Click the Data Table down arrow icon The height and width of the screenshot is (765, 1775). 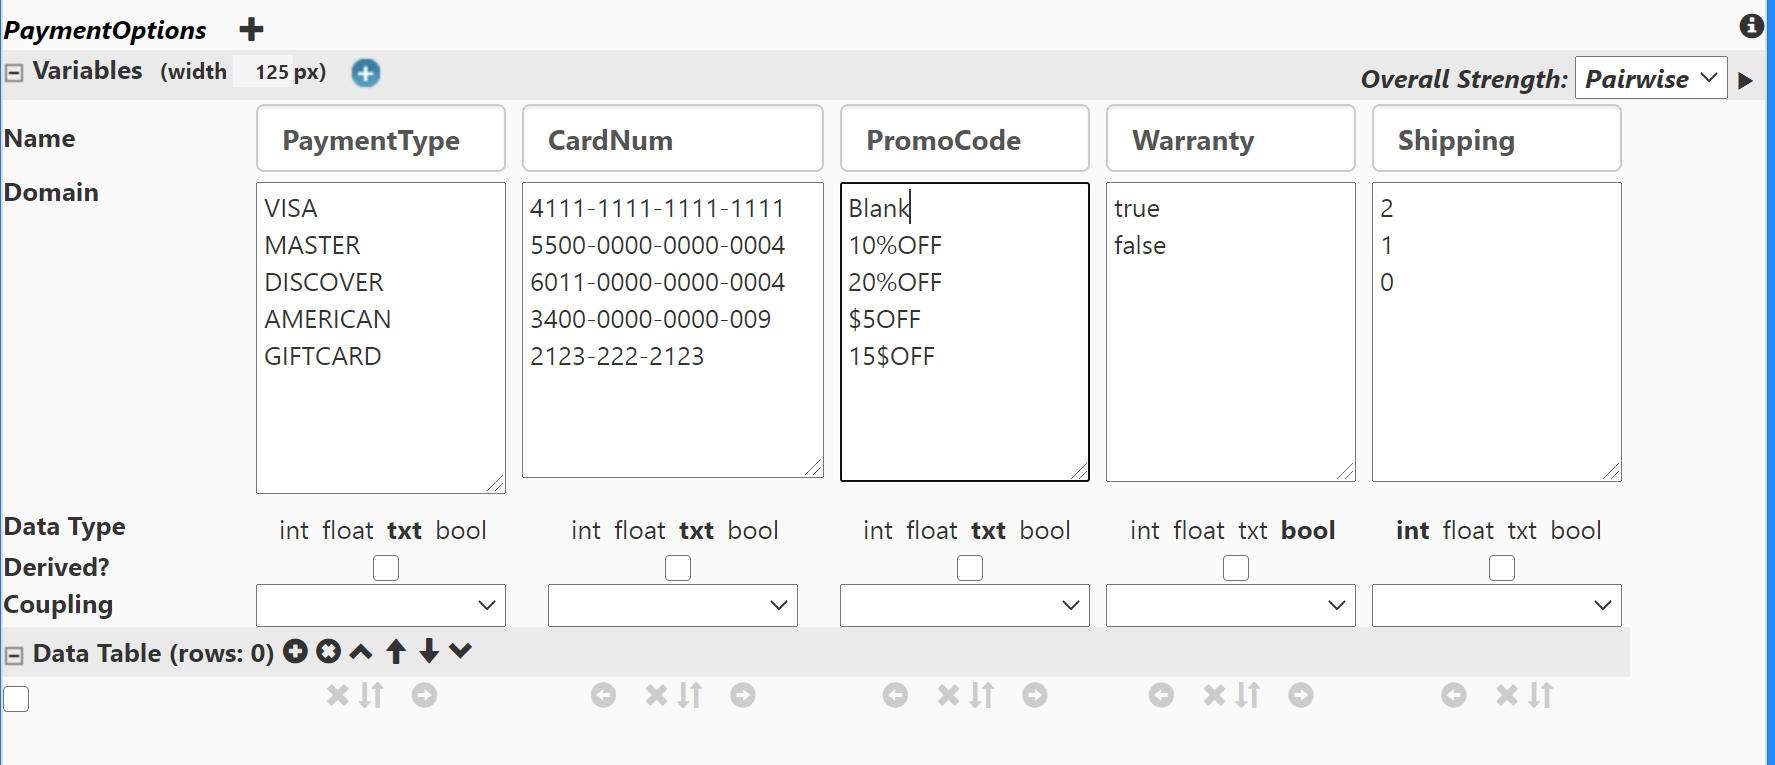click(x=429, y=652)
